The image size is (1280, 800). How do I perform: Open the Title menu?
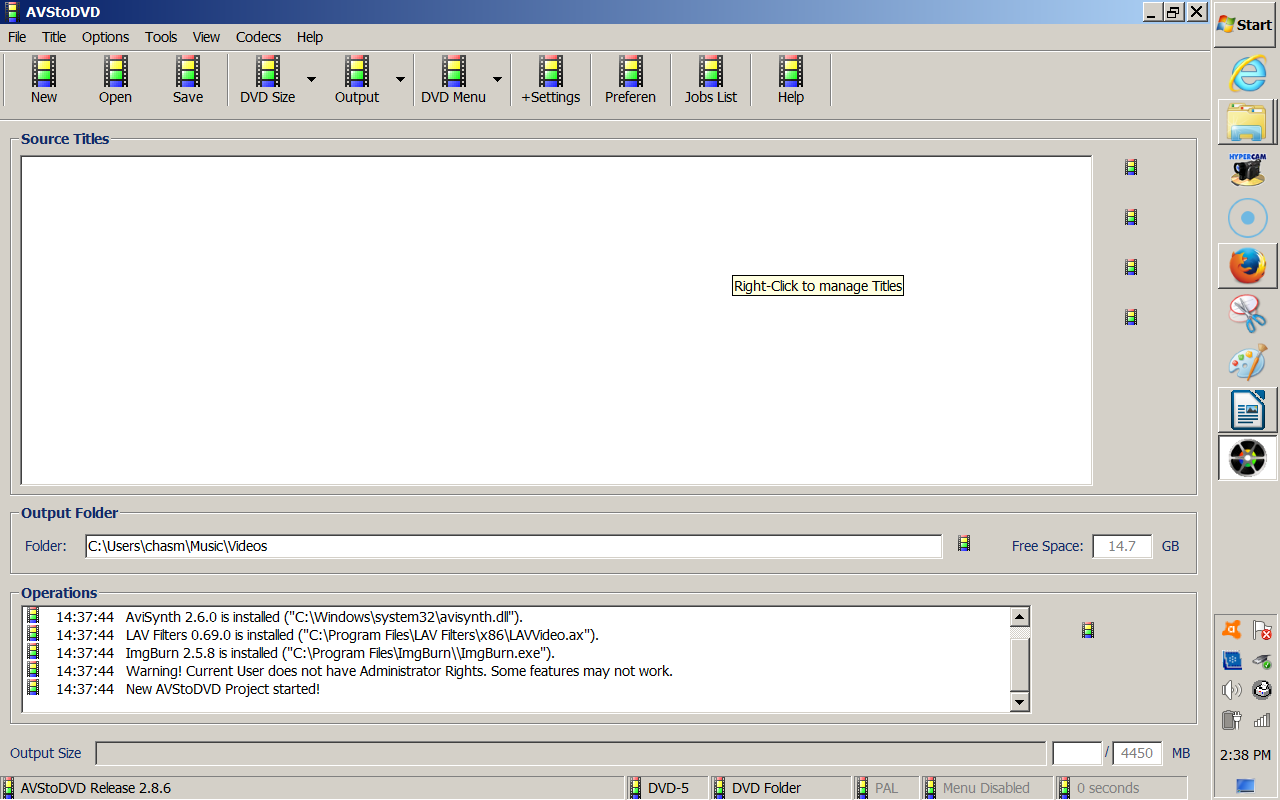click(x=54, y=37)
